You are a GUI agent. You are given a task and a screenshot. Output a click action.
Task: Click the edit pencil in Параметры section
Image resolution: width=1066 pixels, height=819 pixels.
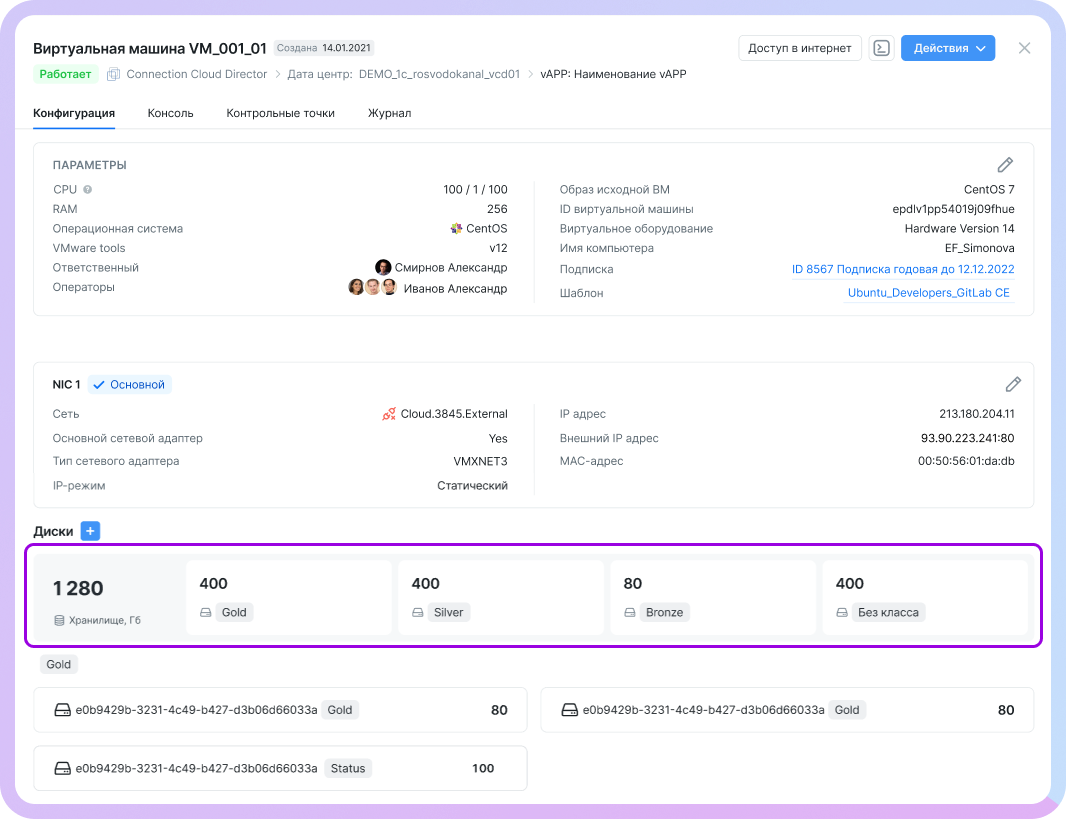[x=1005, y=165]
